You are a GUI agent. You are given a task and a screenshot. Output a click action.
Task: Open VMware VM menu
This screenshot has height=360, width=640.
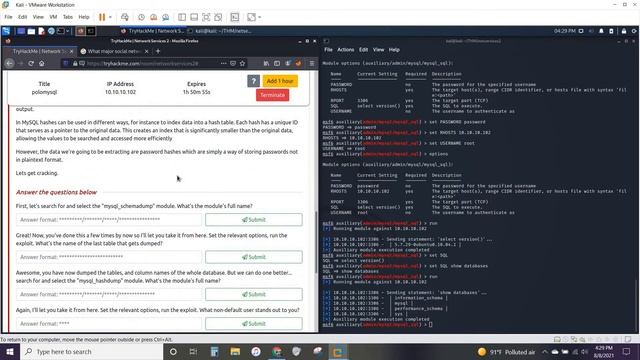coord(53,17)
